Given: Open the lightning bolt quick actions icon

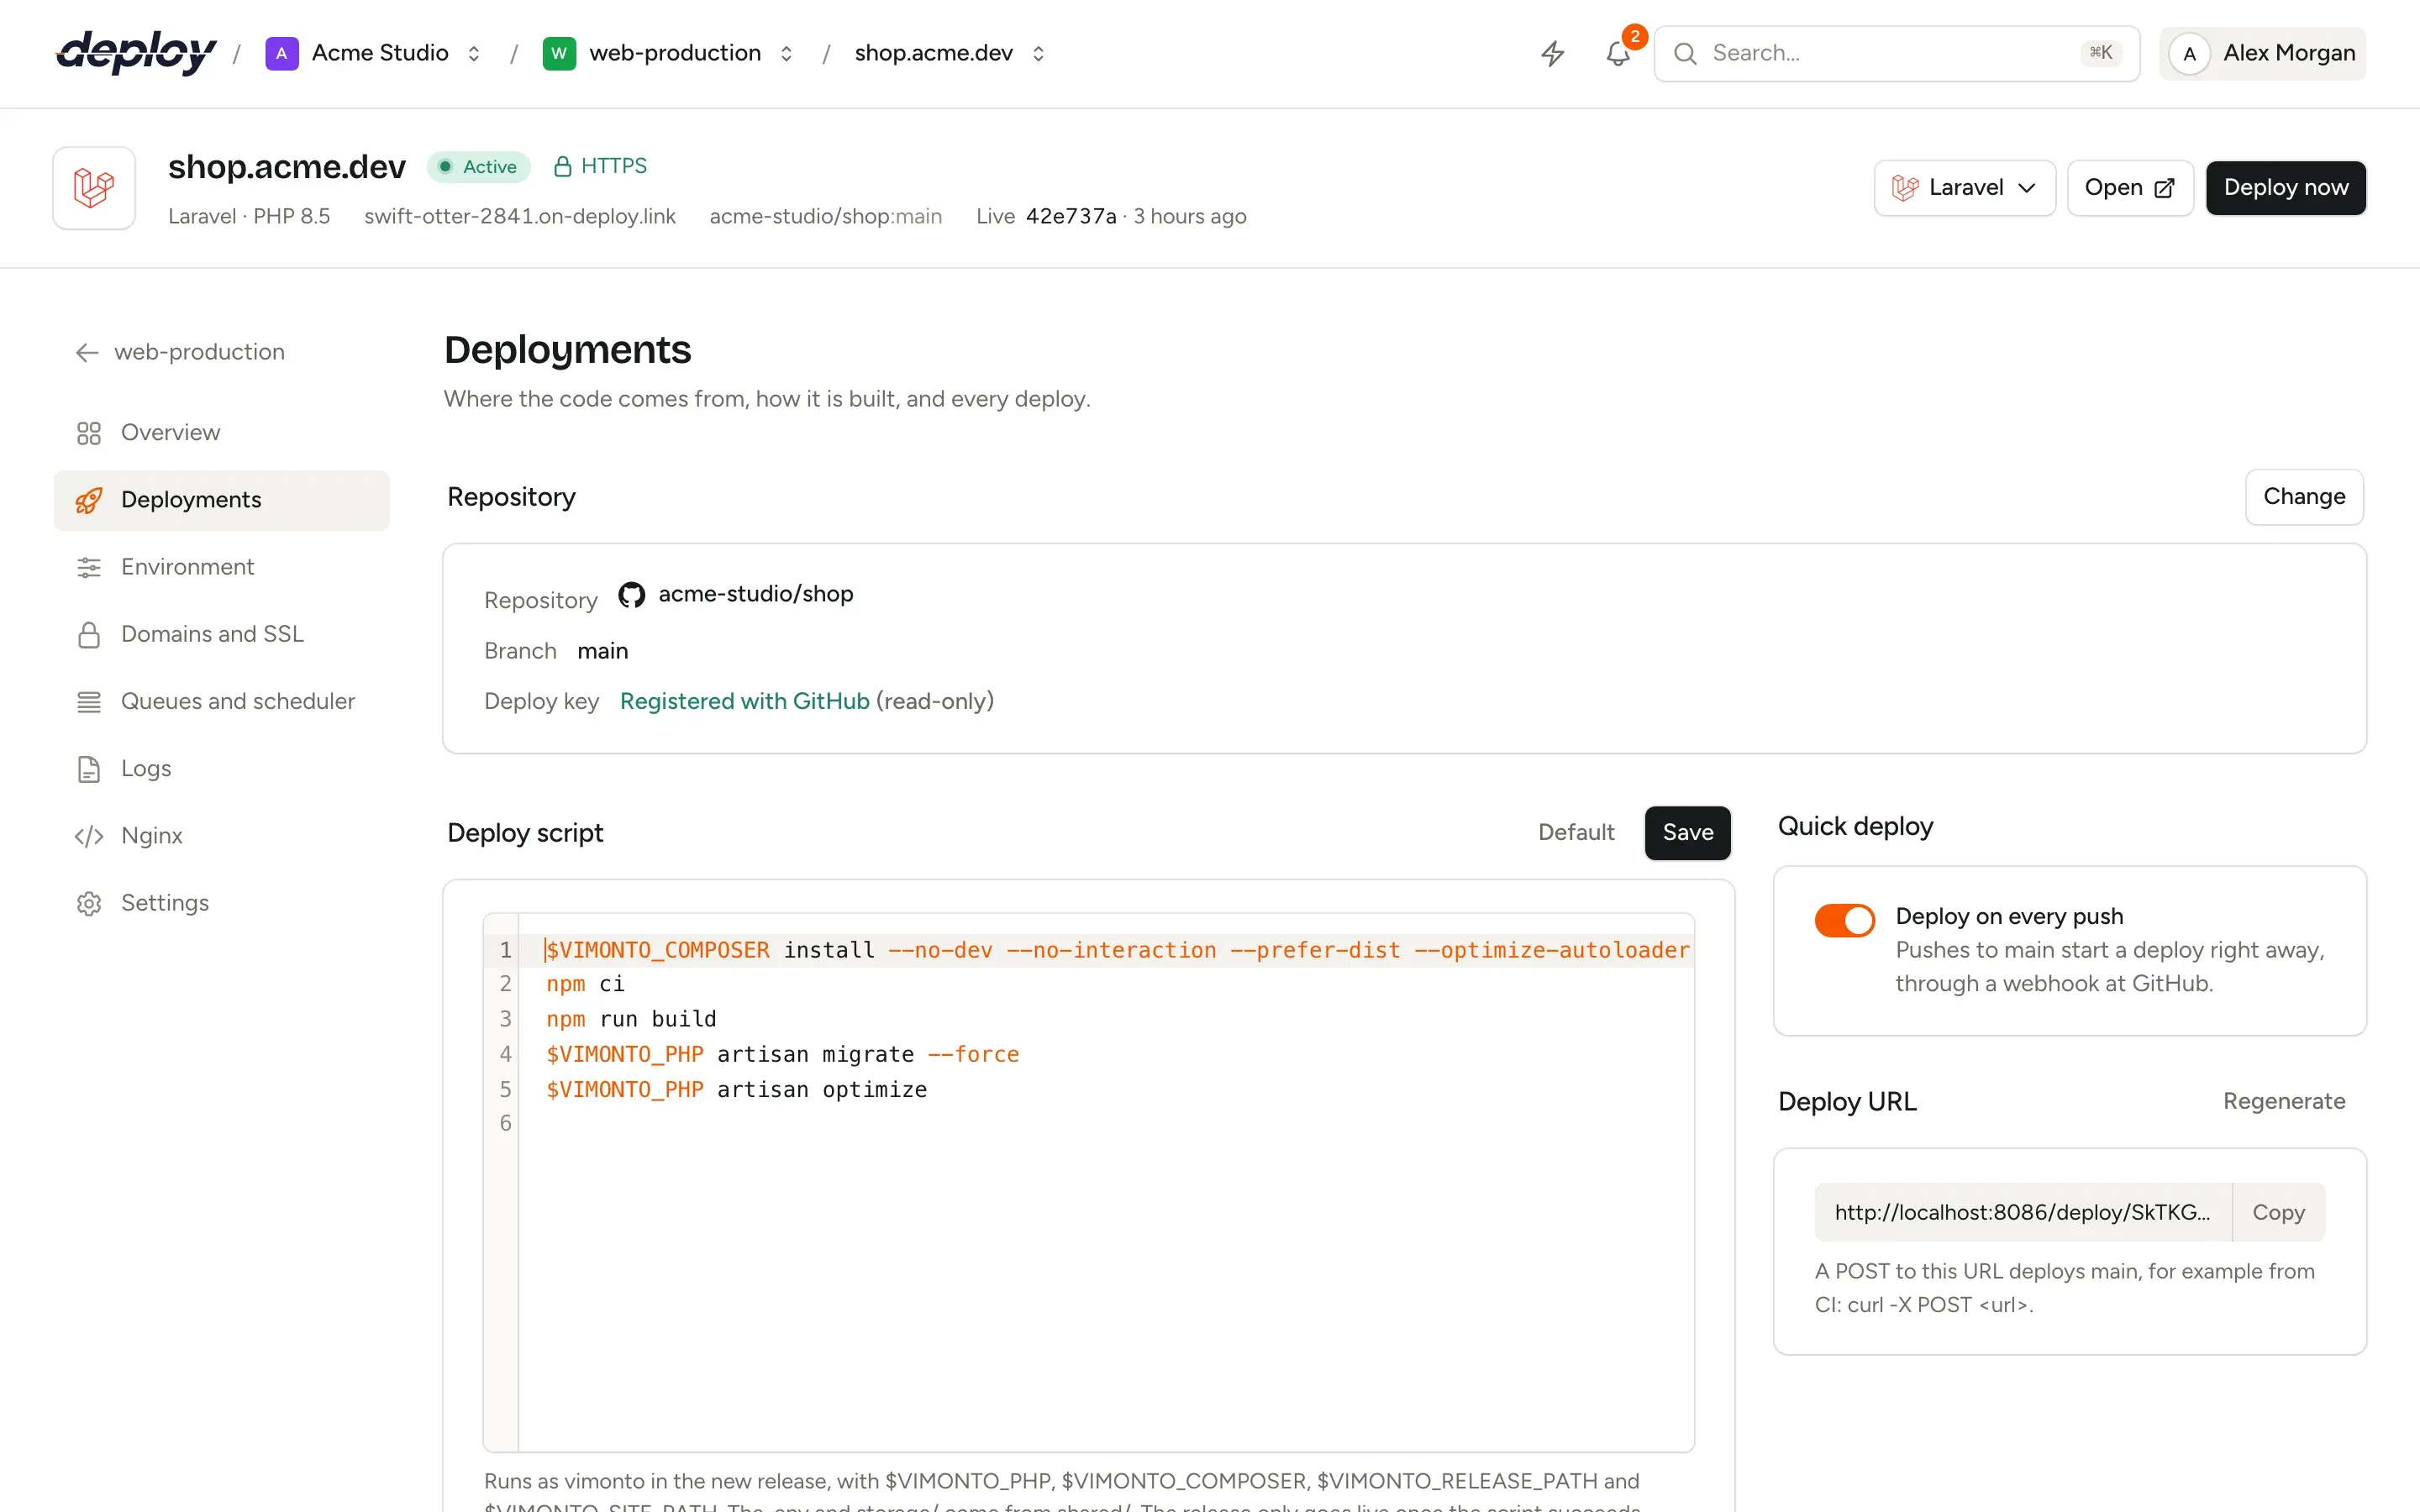Looking at the screenshot, I should (1552, 53).
